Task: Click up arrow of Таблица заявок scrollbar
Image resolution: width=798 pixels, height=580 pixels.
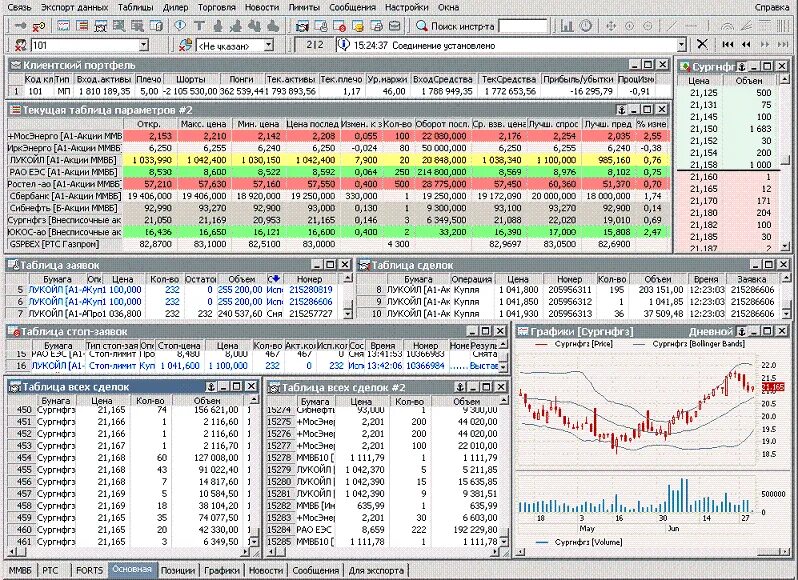Action: [x=348, y=278]
